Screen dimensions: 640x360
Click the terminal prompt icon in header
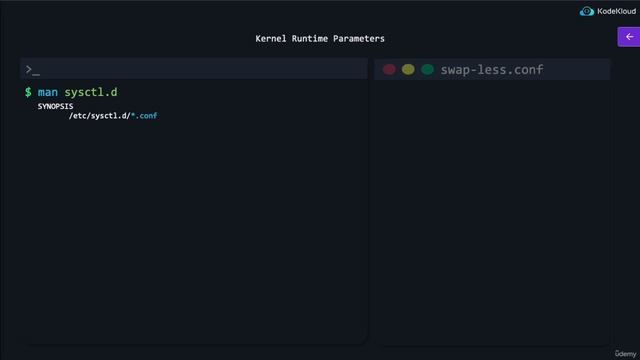tap(32, 70)
